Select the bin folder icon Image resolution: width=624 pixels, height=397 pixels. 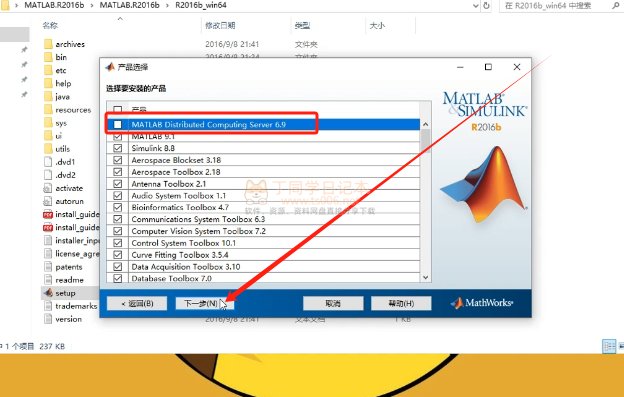click(x=48, y=57)
